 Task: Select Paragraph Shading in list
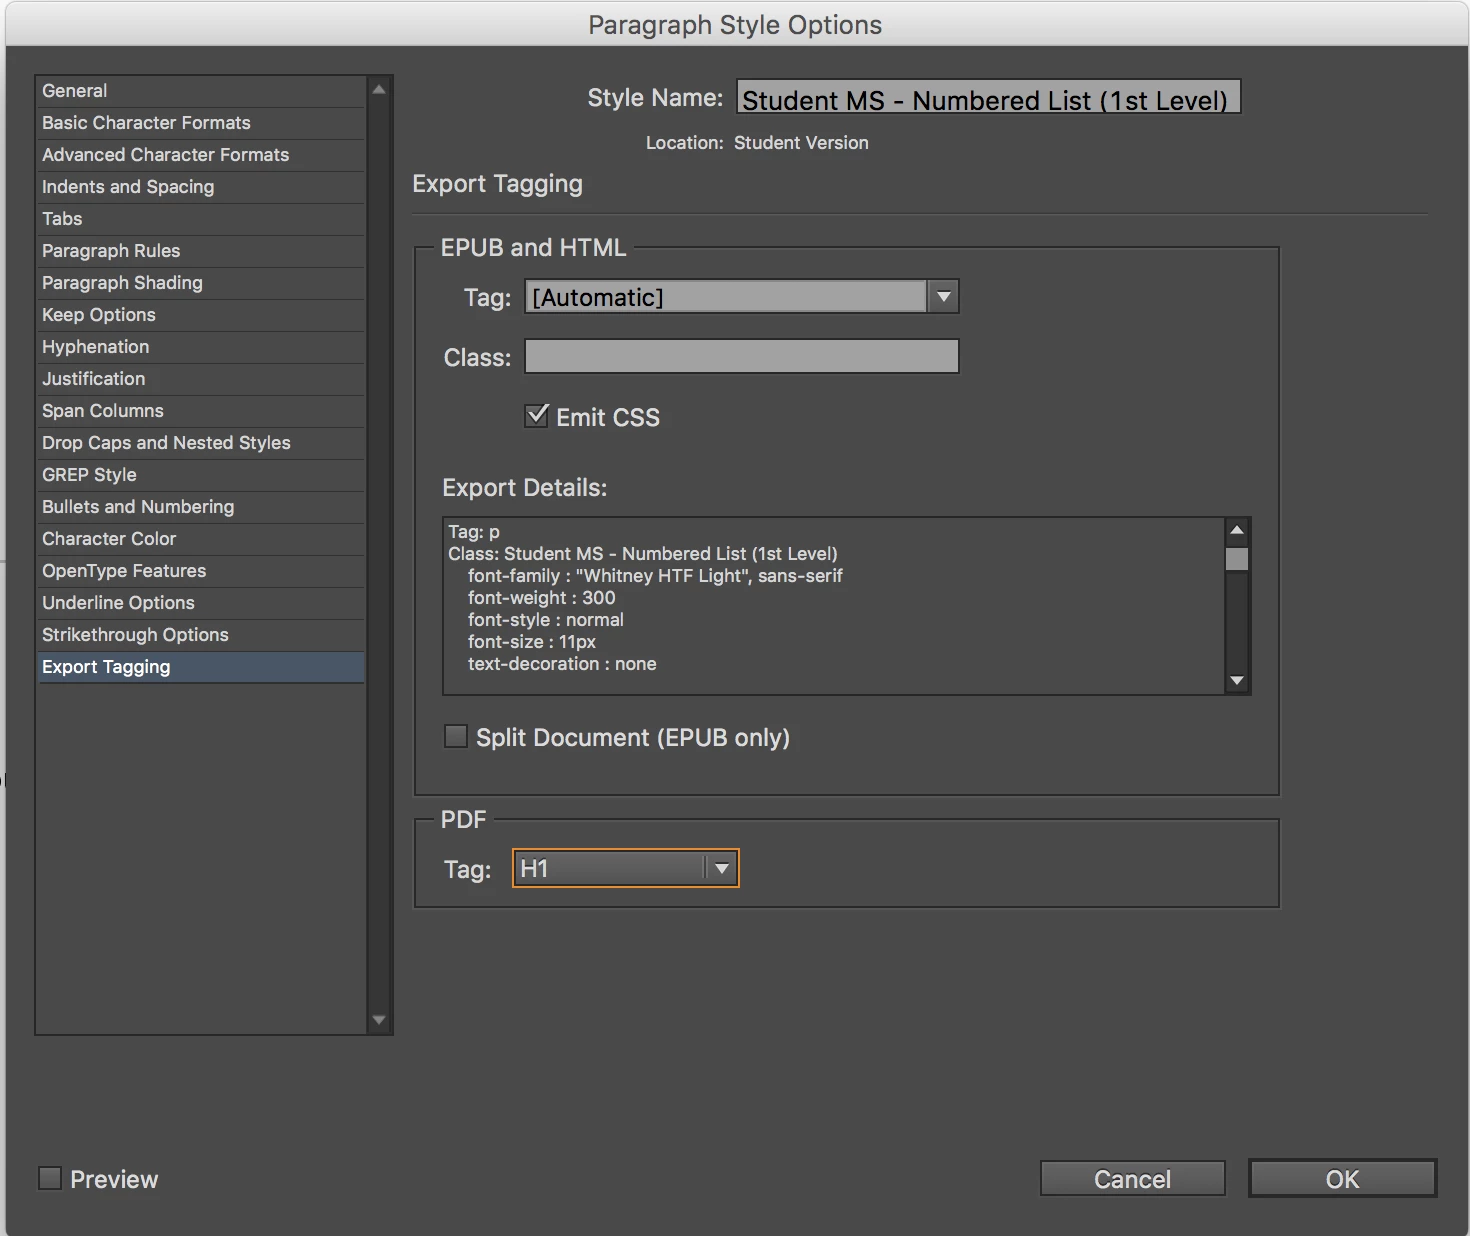pos(201,283)
